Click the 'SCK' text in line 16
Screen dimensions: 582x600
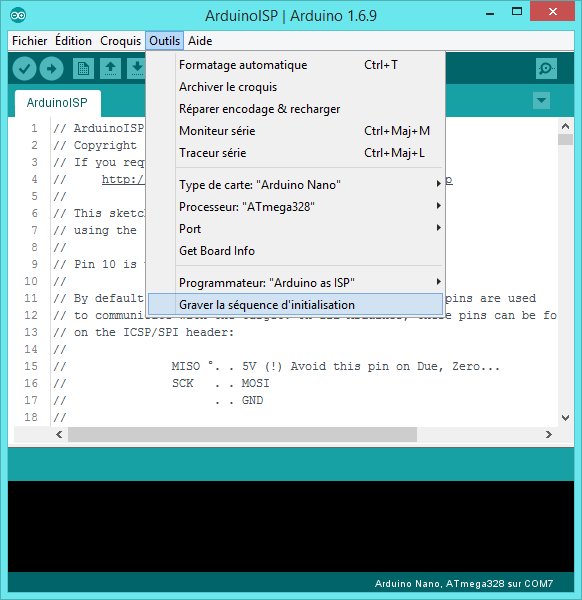183,383
